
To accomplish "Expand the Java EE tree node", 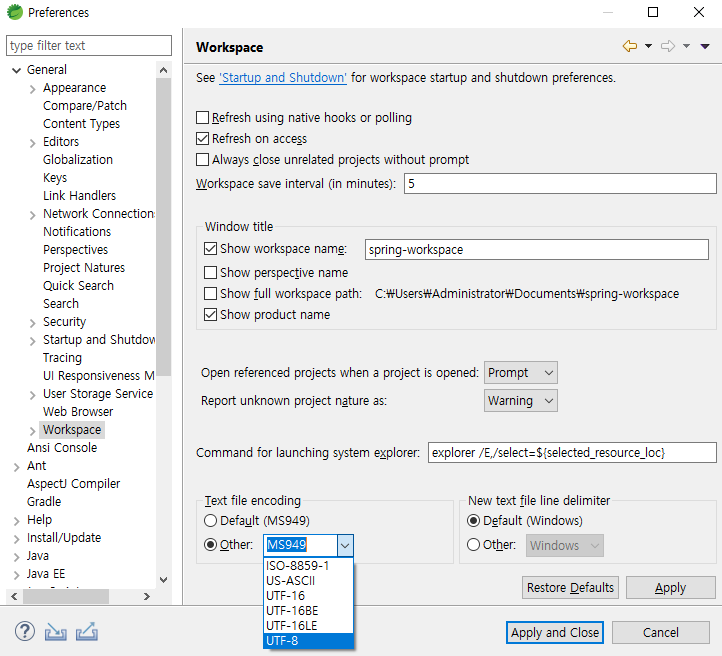I will (17, 575).
